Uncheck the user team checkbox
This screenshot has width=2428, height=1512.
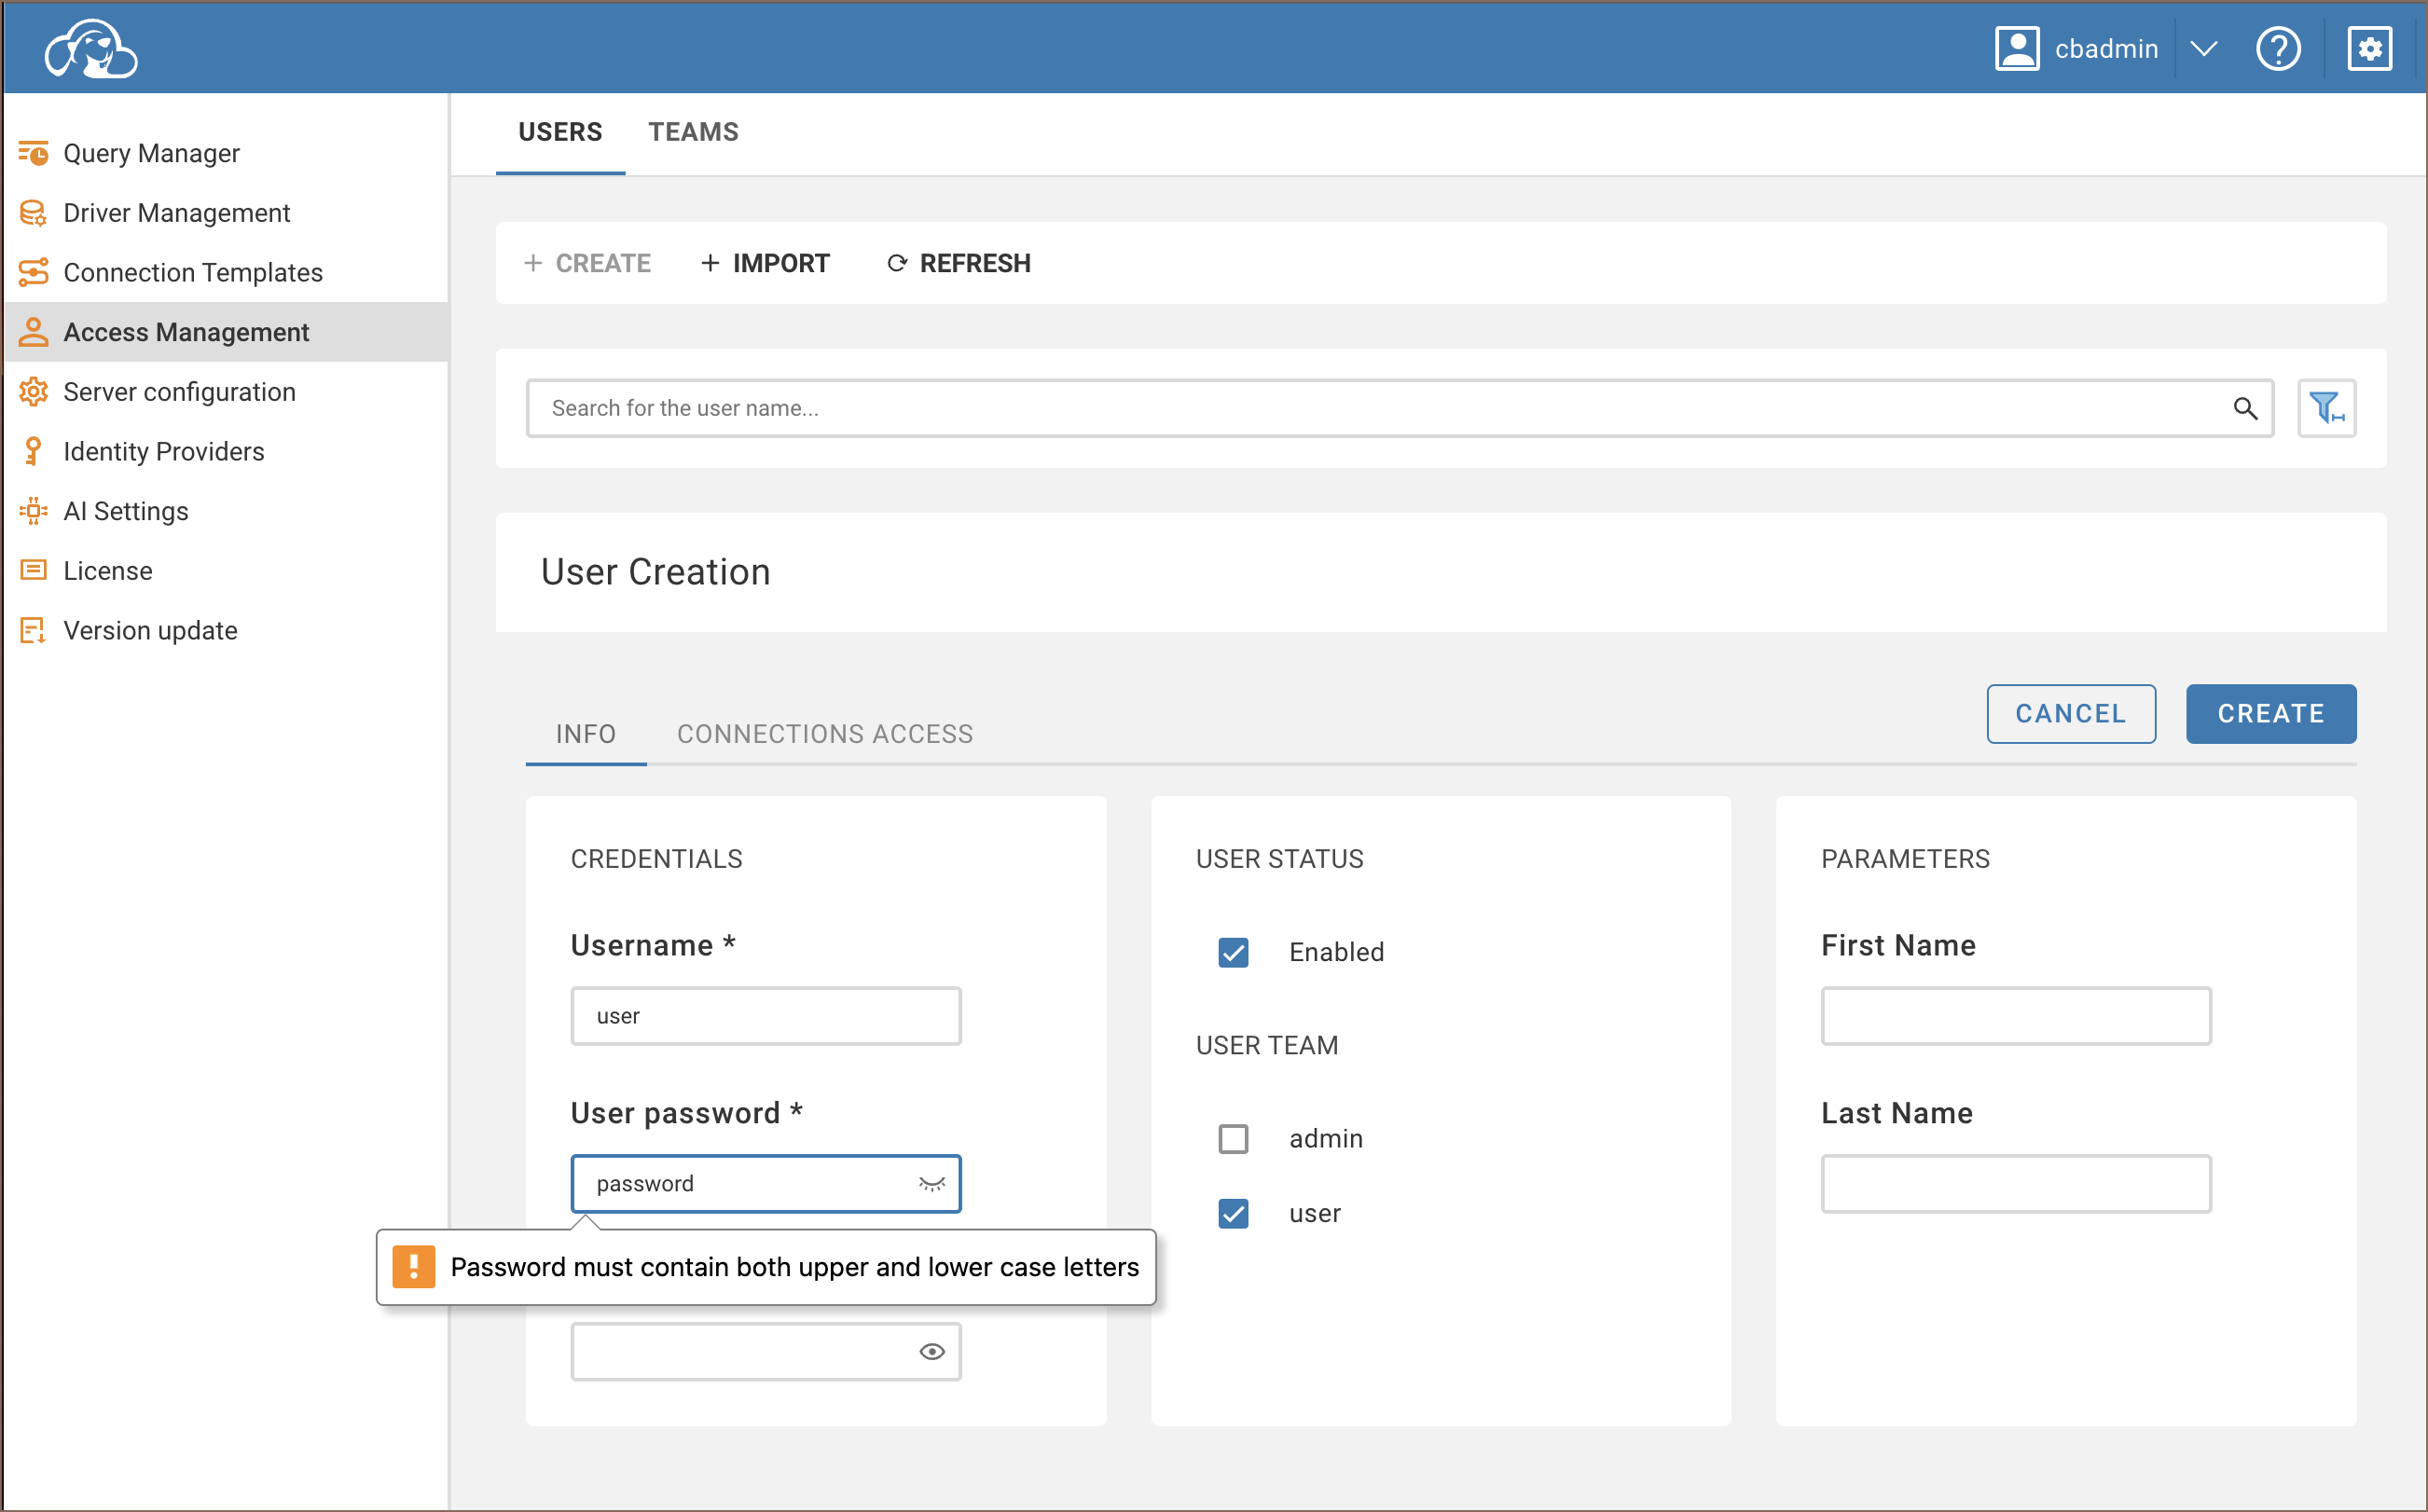[1233, 1213]
